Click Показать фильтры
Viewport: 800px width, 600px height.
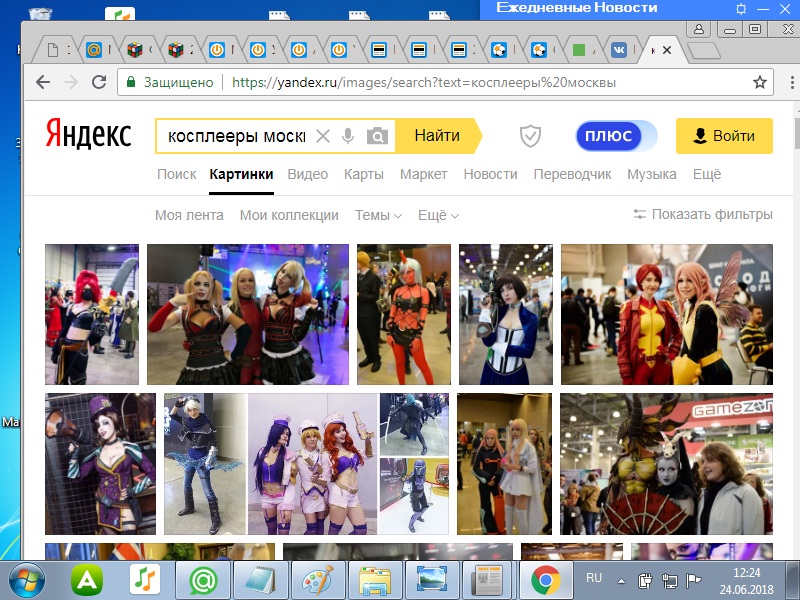(703, 214)
